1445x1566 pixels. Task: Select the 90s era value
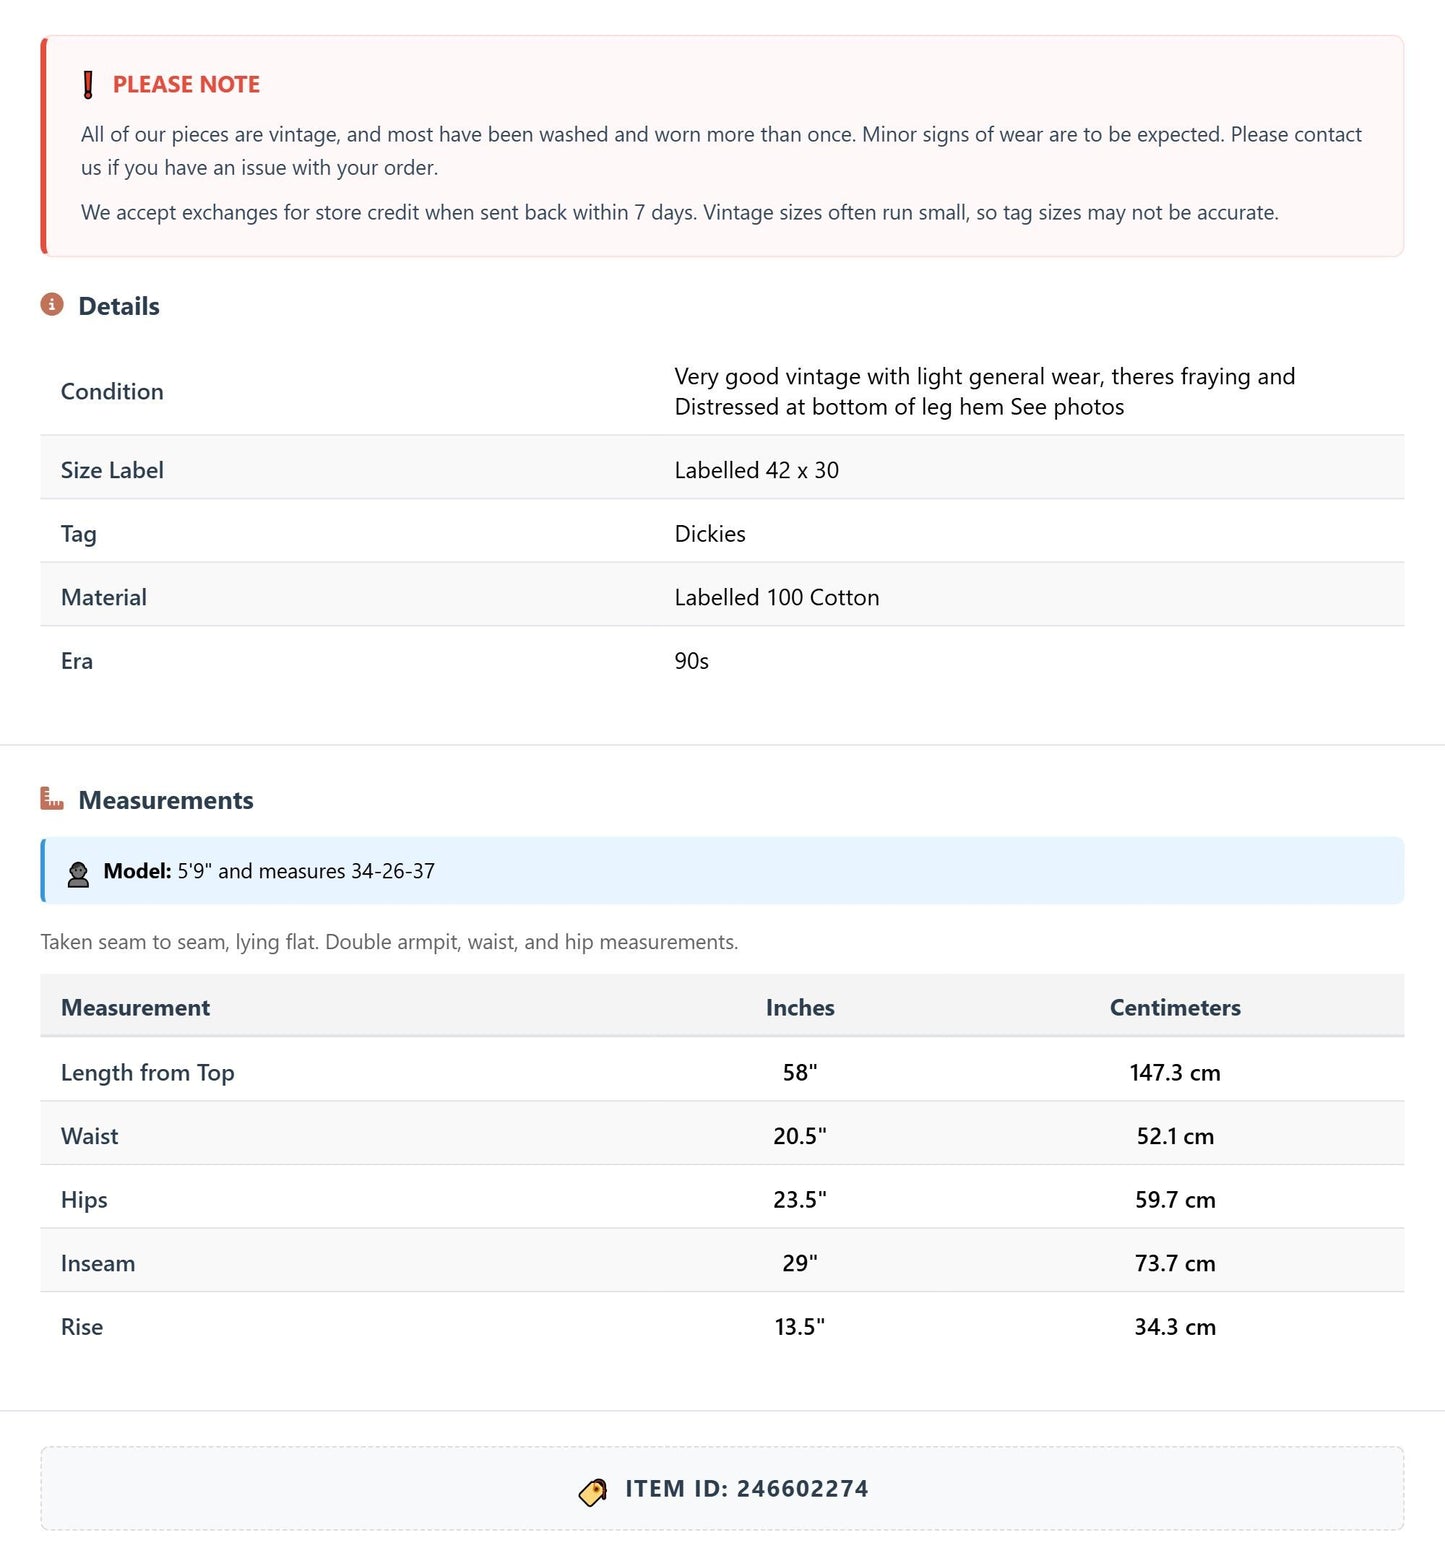[x=692, y=661]
